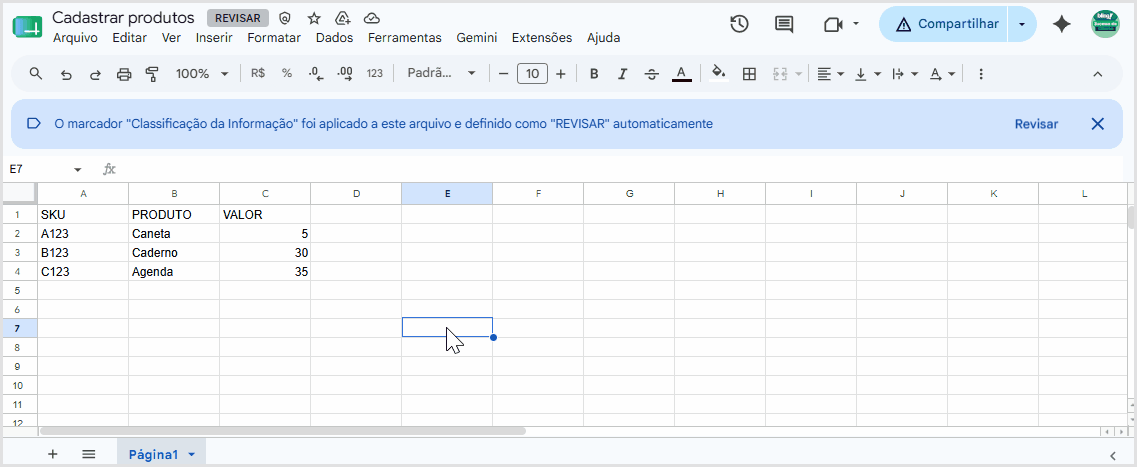Open horizontal align dropdown
Image resolution: width=1137 pixels, height=467 pixels.
pos(830,73)
